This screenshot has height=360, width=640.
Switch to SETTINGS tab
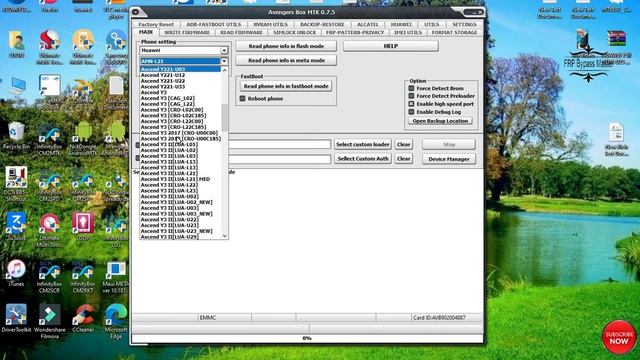[464, 24]
